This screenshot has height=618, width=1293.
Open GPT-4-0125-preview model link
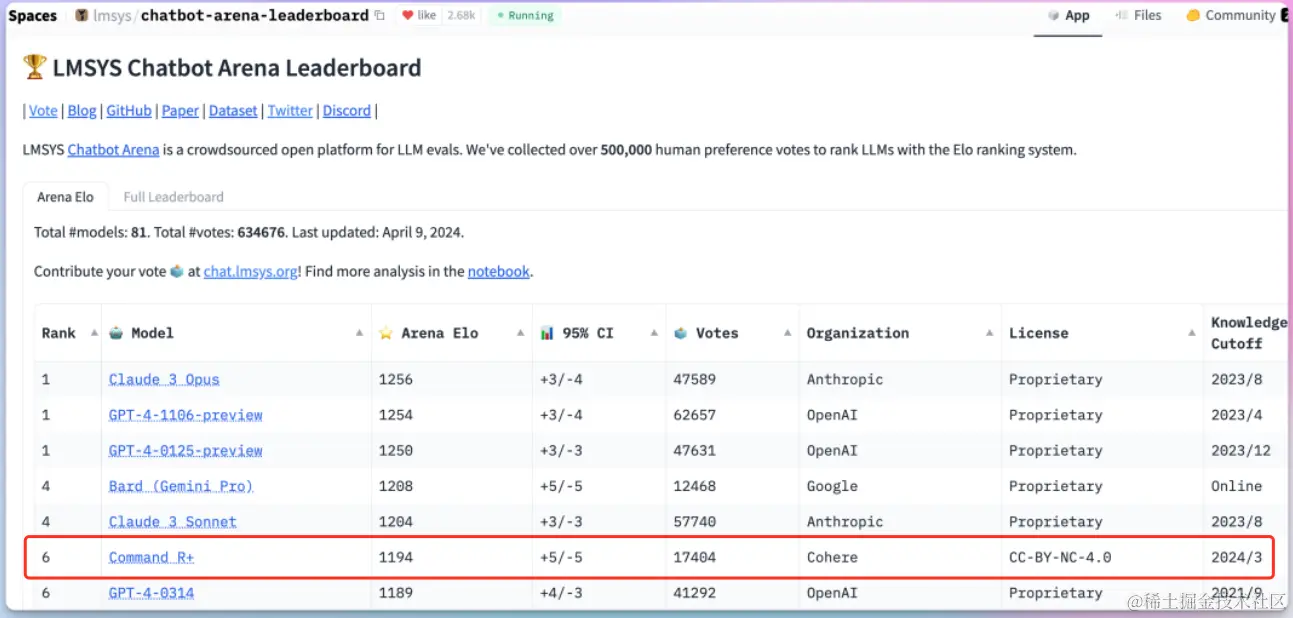tap(186, 451)
